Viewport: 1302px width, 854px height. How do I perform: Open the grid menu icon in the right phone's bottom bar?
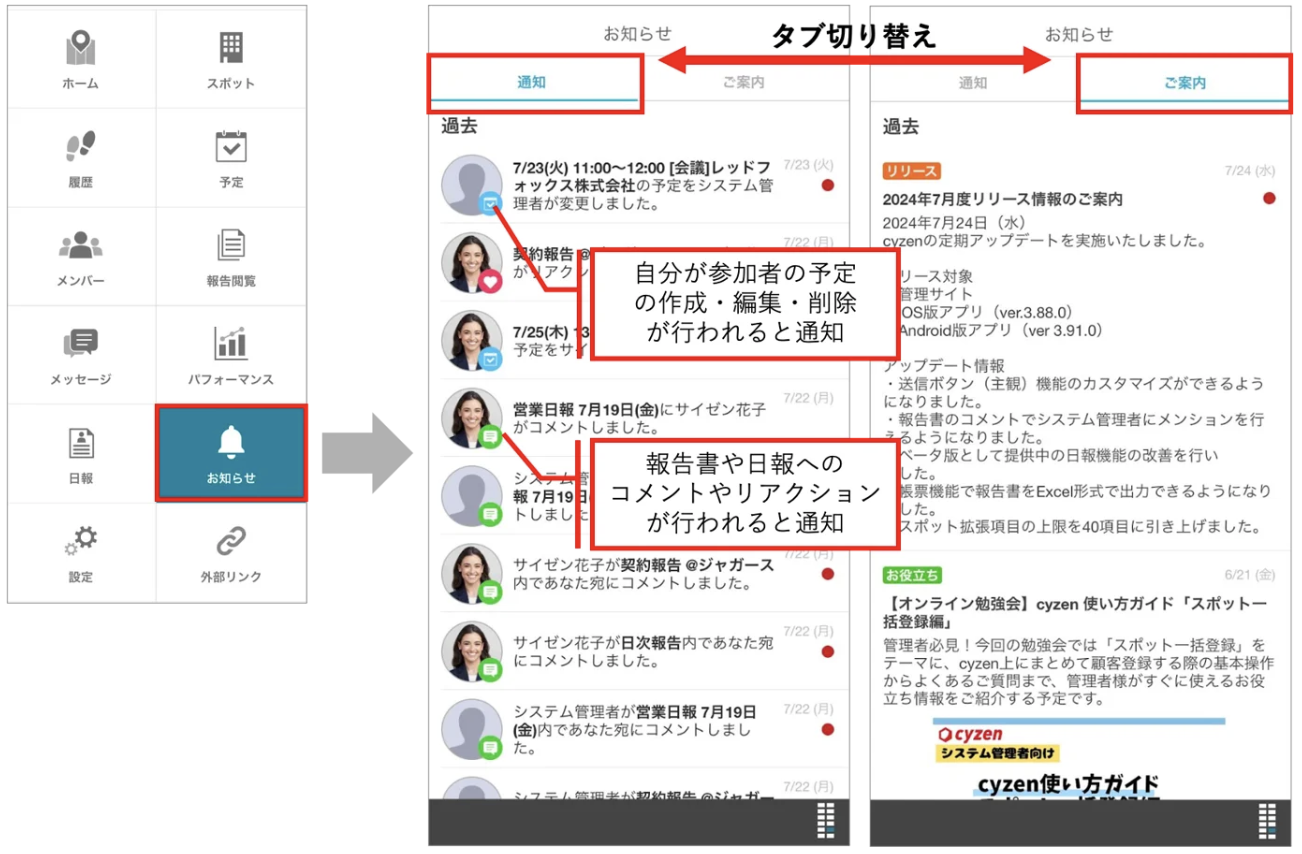(x=1267, y=820)
